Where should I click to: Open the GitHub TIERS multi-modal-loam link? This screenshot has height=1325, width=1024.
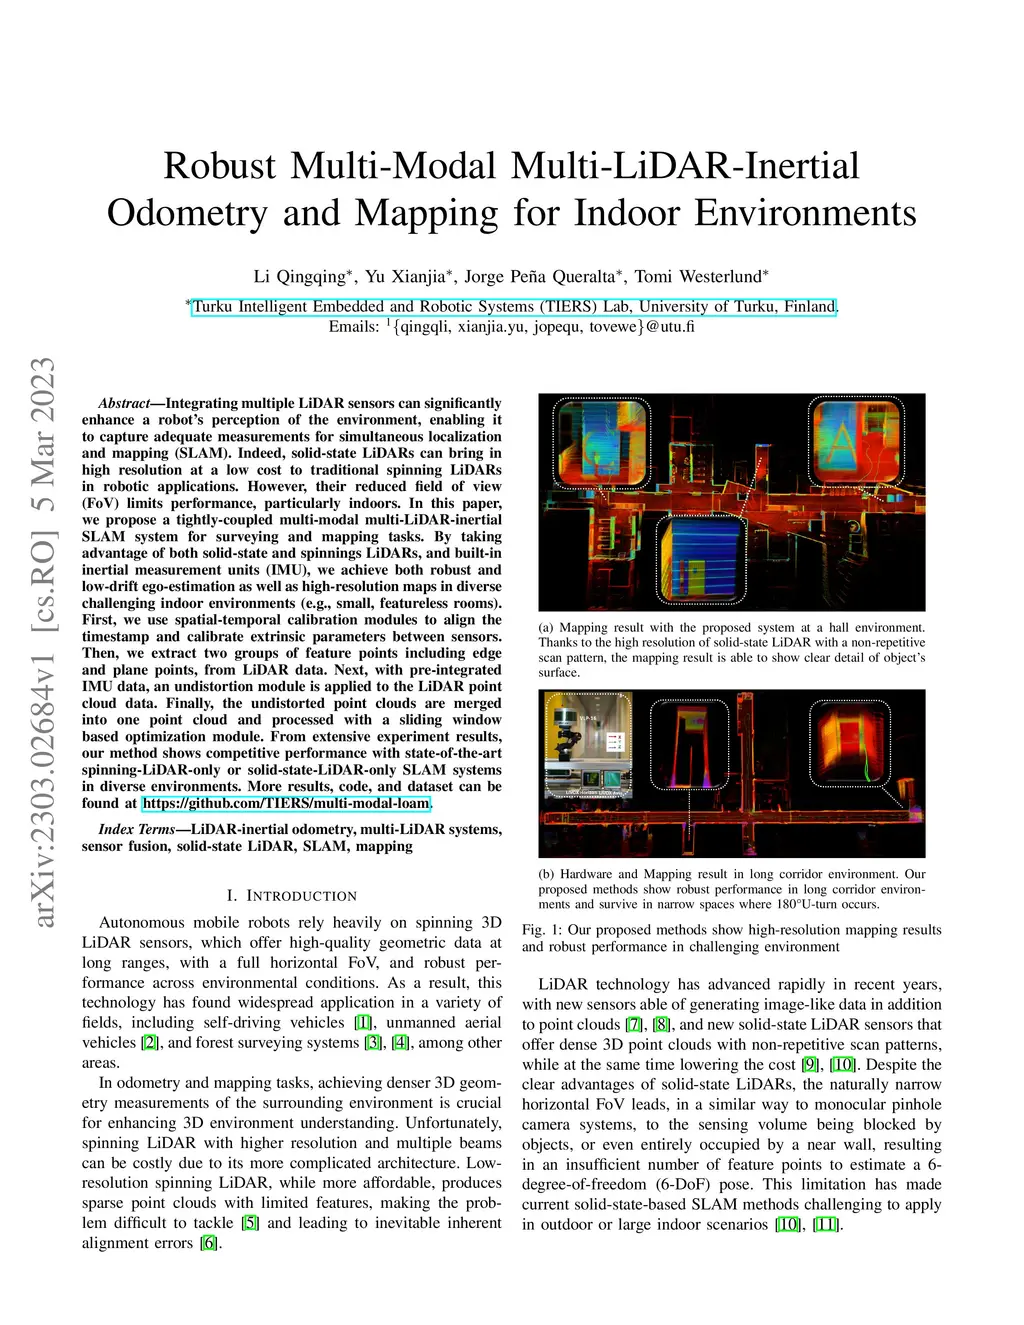pyautogui.click(x=286, y=803)
